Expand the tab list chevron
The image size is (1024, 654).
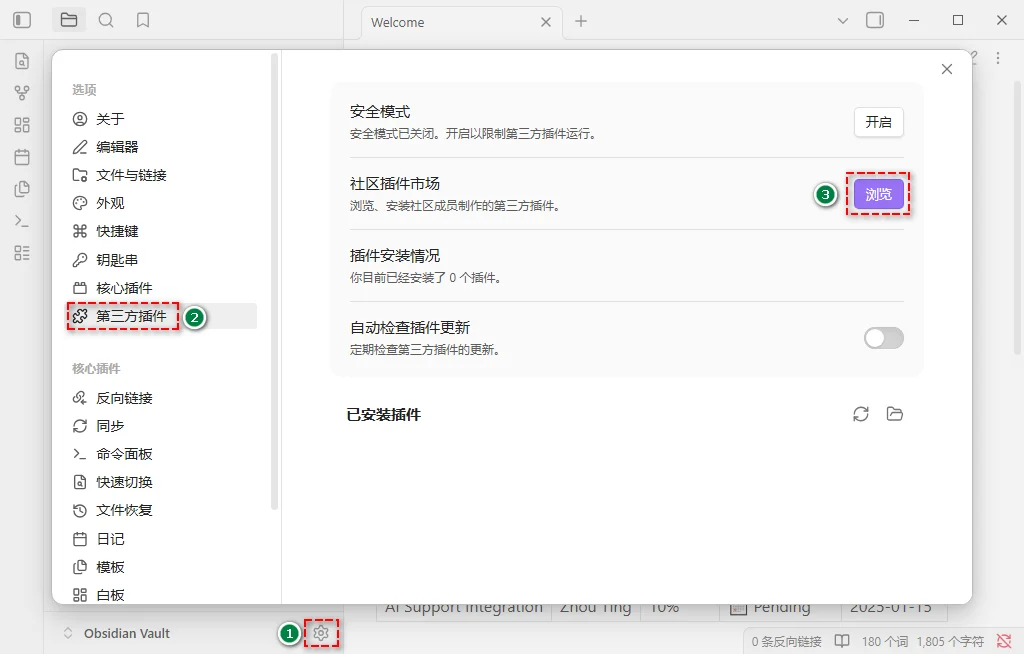point(842,20)
